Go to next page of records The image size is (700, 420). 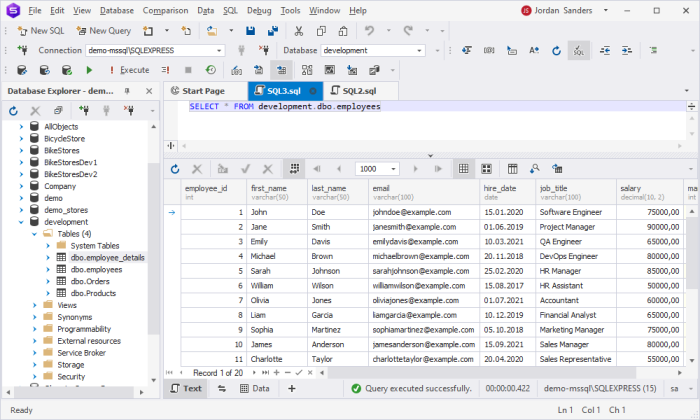point(414,169)
